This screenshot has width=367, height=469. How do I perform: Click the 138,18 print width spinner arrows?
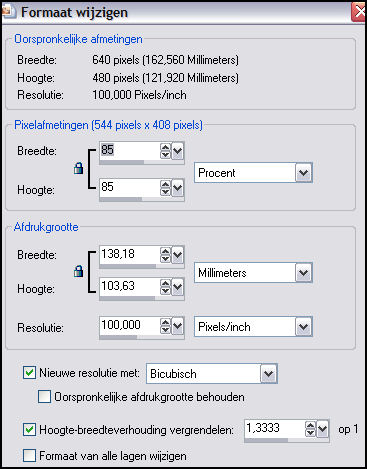click(x=165, y=255)
